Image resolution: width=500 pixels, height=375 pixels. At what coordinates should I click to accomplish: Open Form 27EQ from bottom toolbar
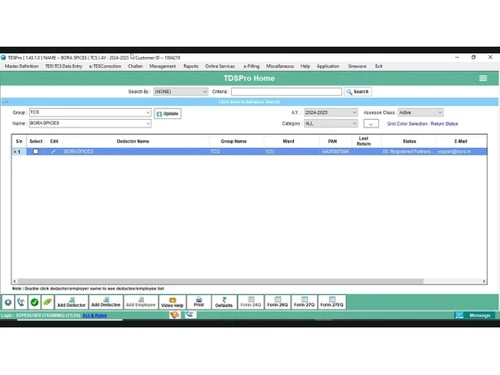[x=332, y=302]
